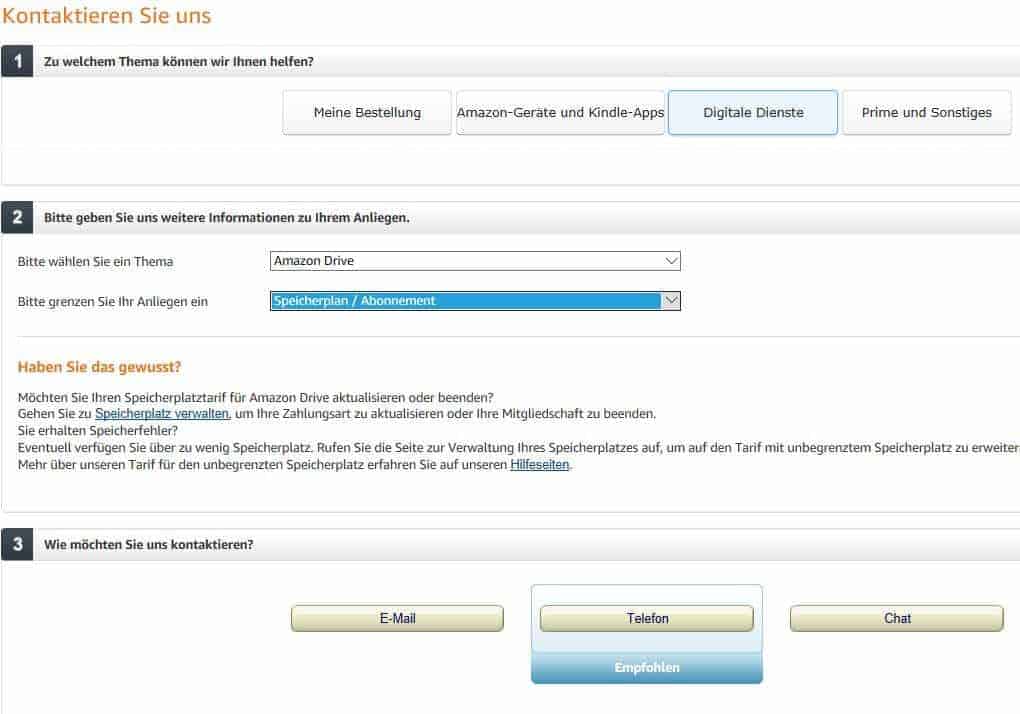Click the step 1 number badge
This screenshot has height=714, width=1020.
click(x=18, y=61)
